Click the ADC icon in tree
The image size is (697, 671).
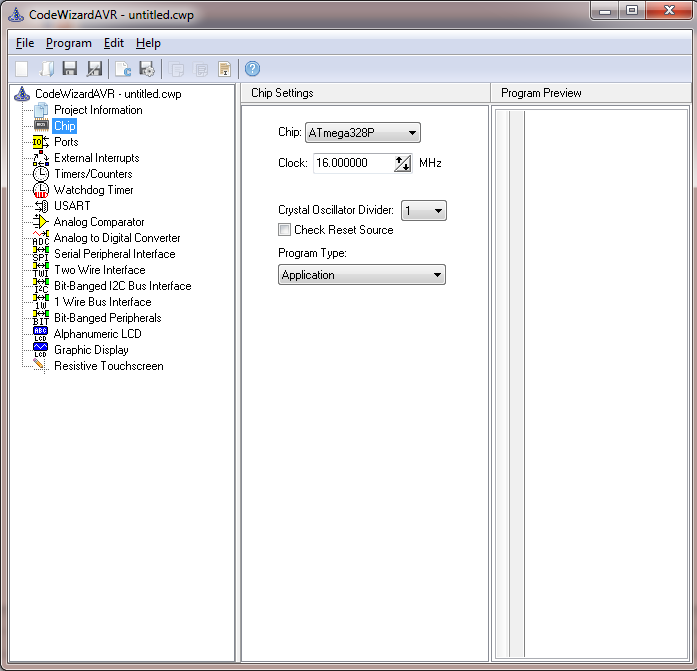click(41, 238)
